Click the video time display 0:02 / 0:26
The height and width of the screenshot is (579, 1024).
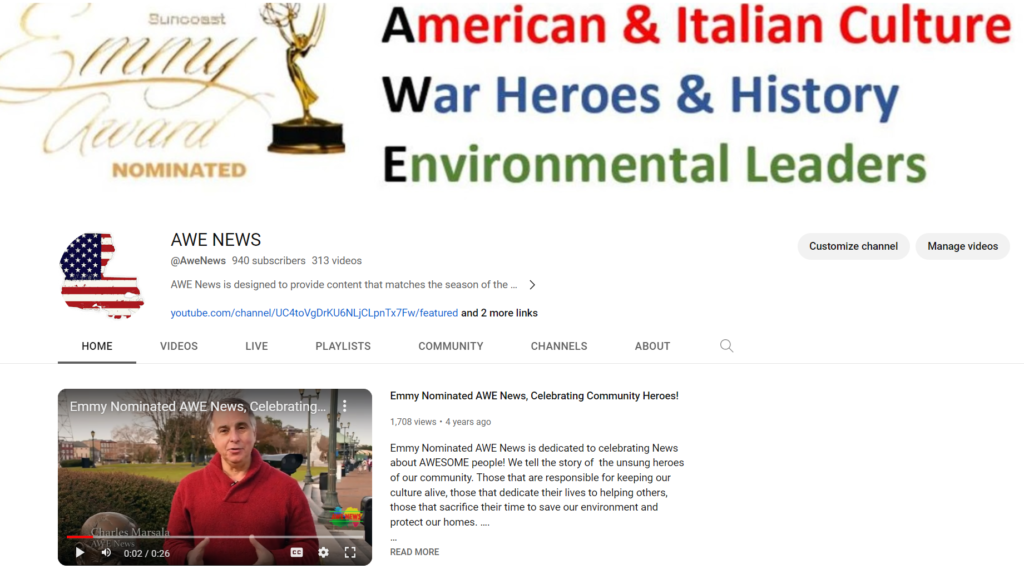coord(147,554)
